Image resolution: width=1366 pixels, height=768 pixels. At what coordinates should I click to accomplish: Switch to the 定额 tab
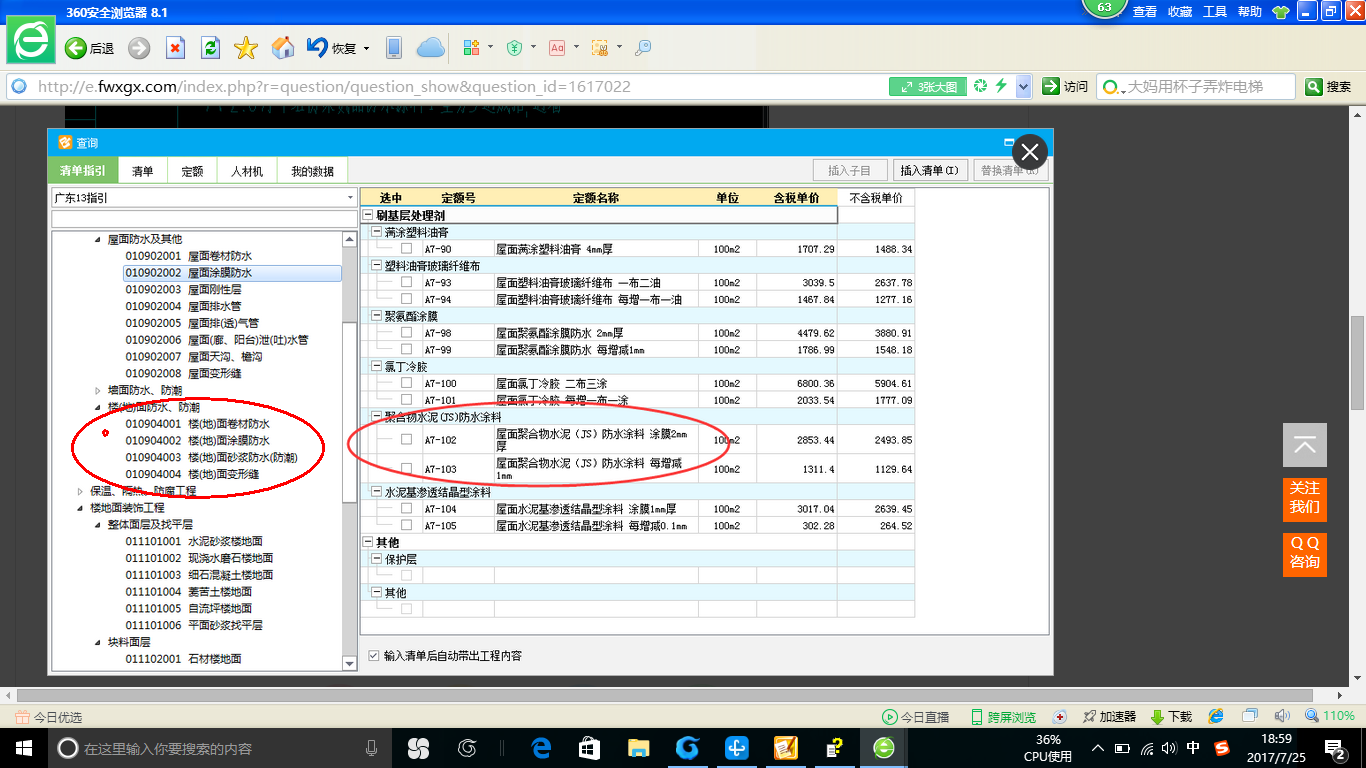(192, 171)
